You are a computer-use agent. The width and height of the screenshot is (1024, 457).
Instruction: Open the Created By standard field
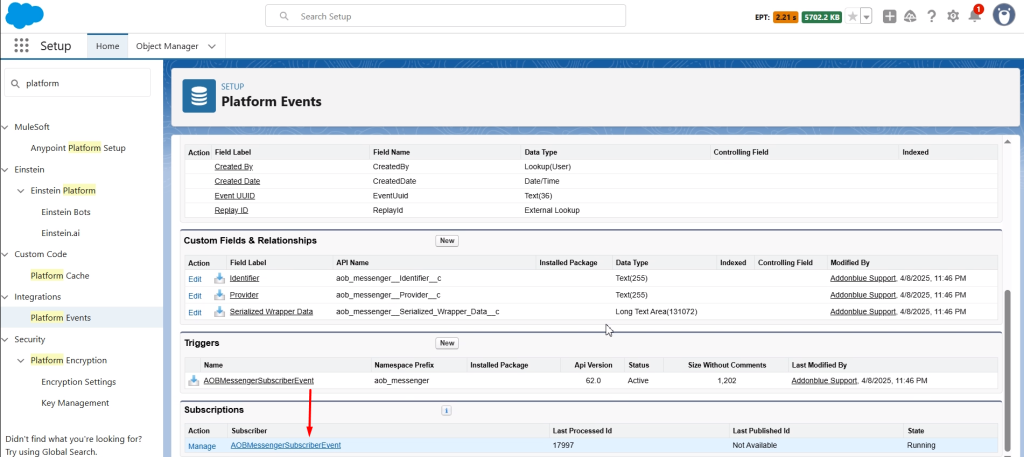pyautogui.click(x=233, y=166)
